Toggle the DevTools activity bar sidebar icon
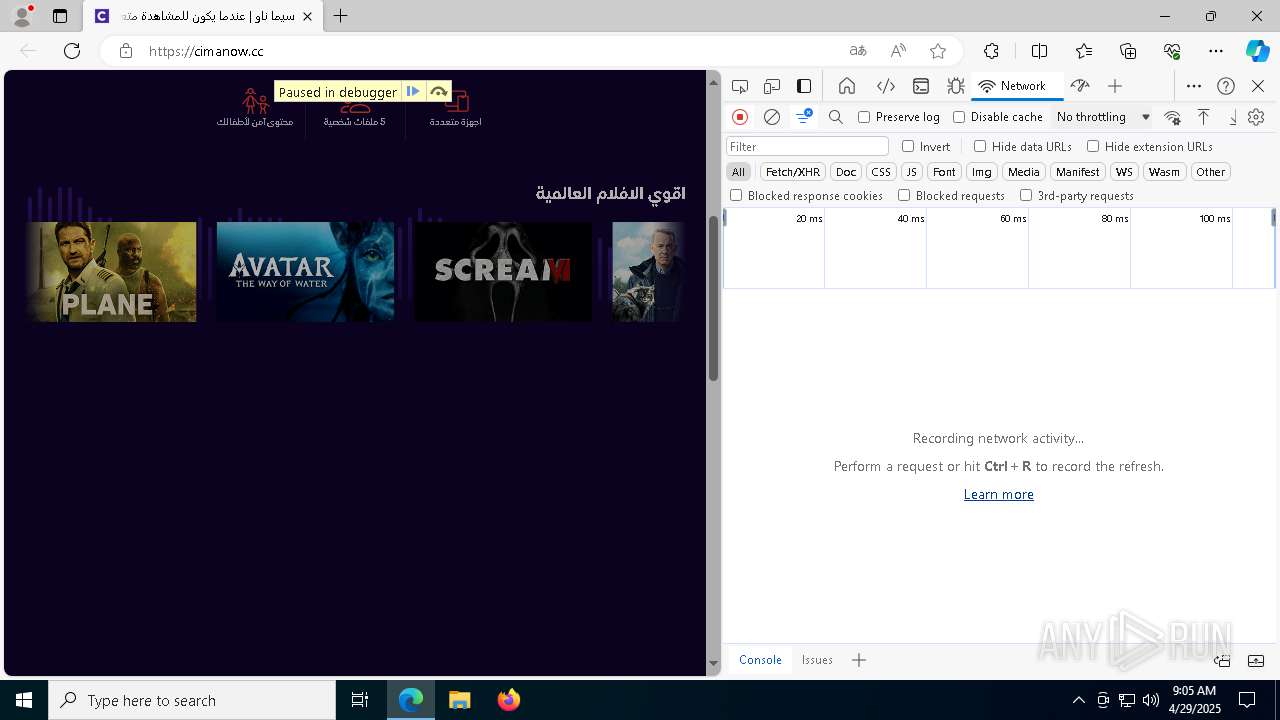The width and height of the screenshot is (1280, 720). tap(804, 86)
